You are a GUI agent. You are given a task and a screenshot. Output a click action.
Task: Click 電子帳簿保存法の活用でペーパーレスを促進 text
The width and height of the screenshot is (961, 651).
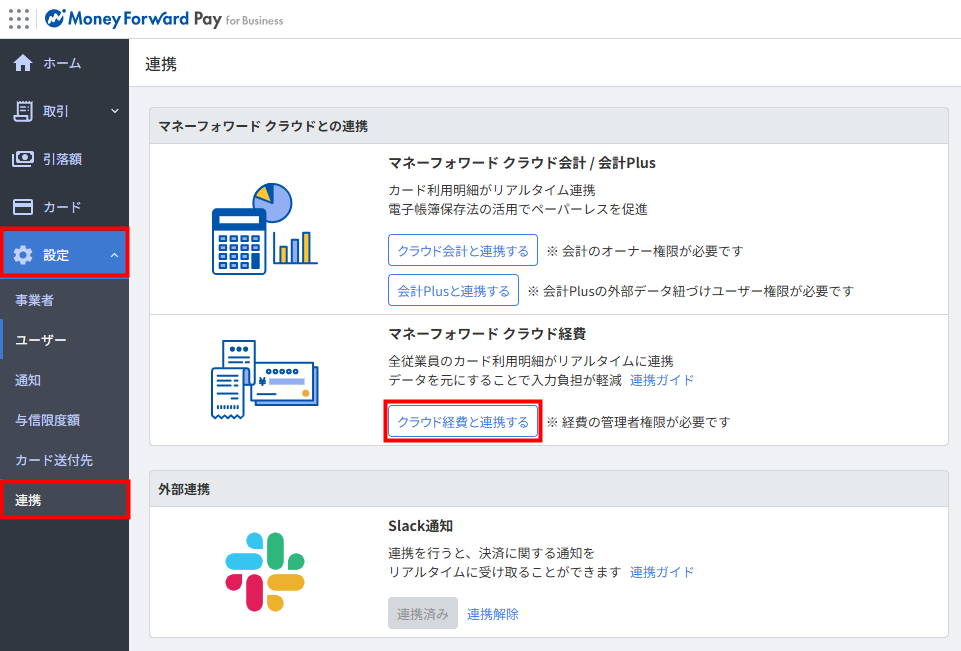point(518,209)
